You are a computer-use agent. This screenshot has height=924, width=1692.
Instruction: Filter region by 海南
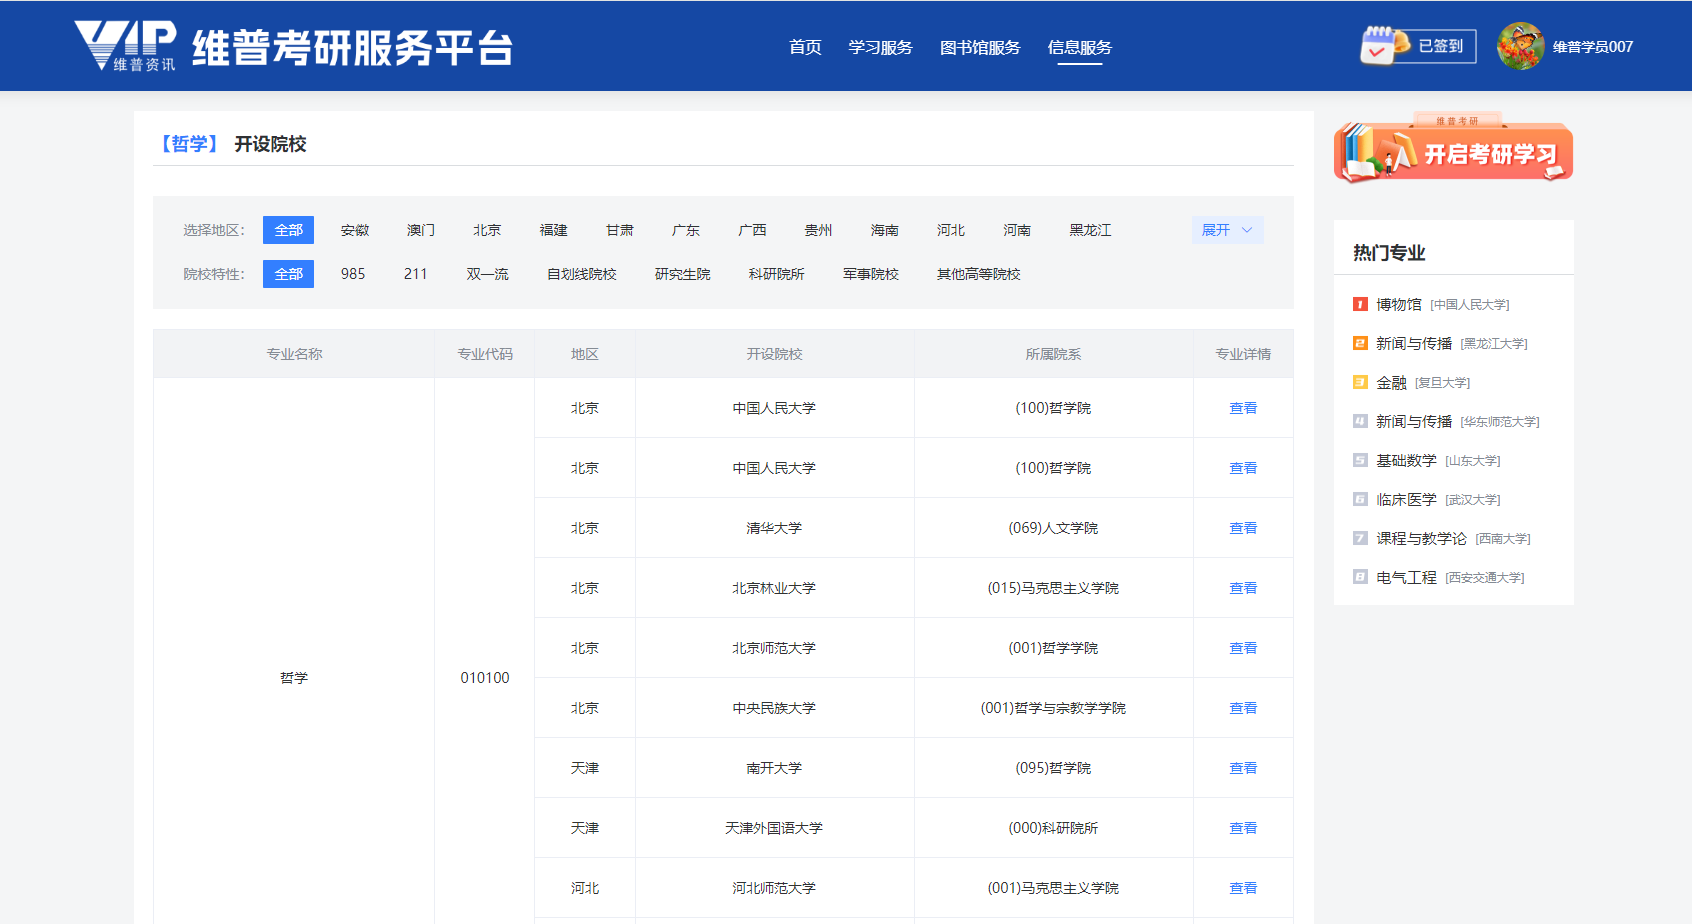pyautogui.click(x=885, y=230)
